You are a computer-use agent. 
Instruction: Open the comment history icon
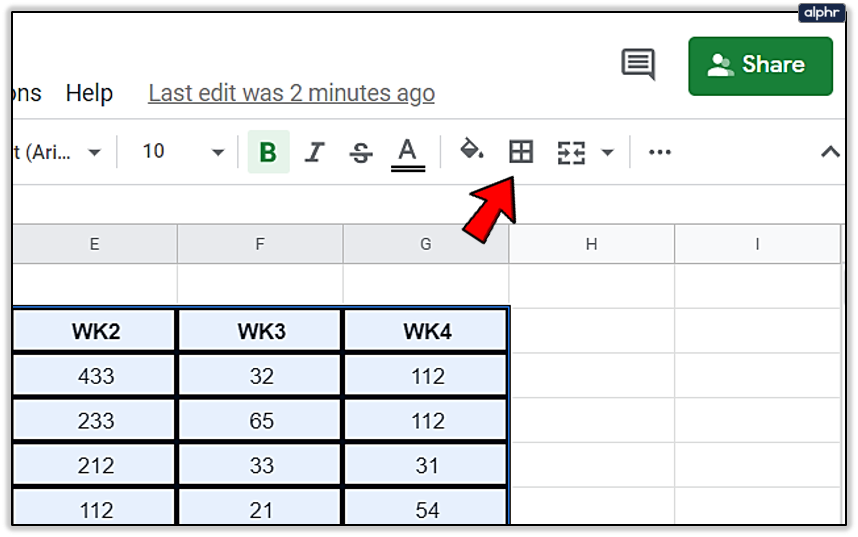[x=638, y=65]
